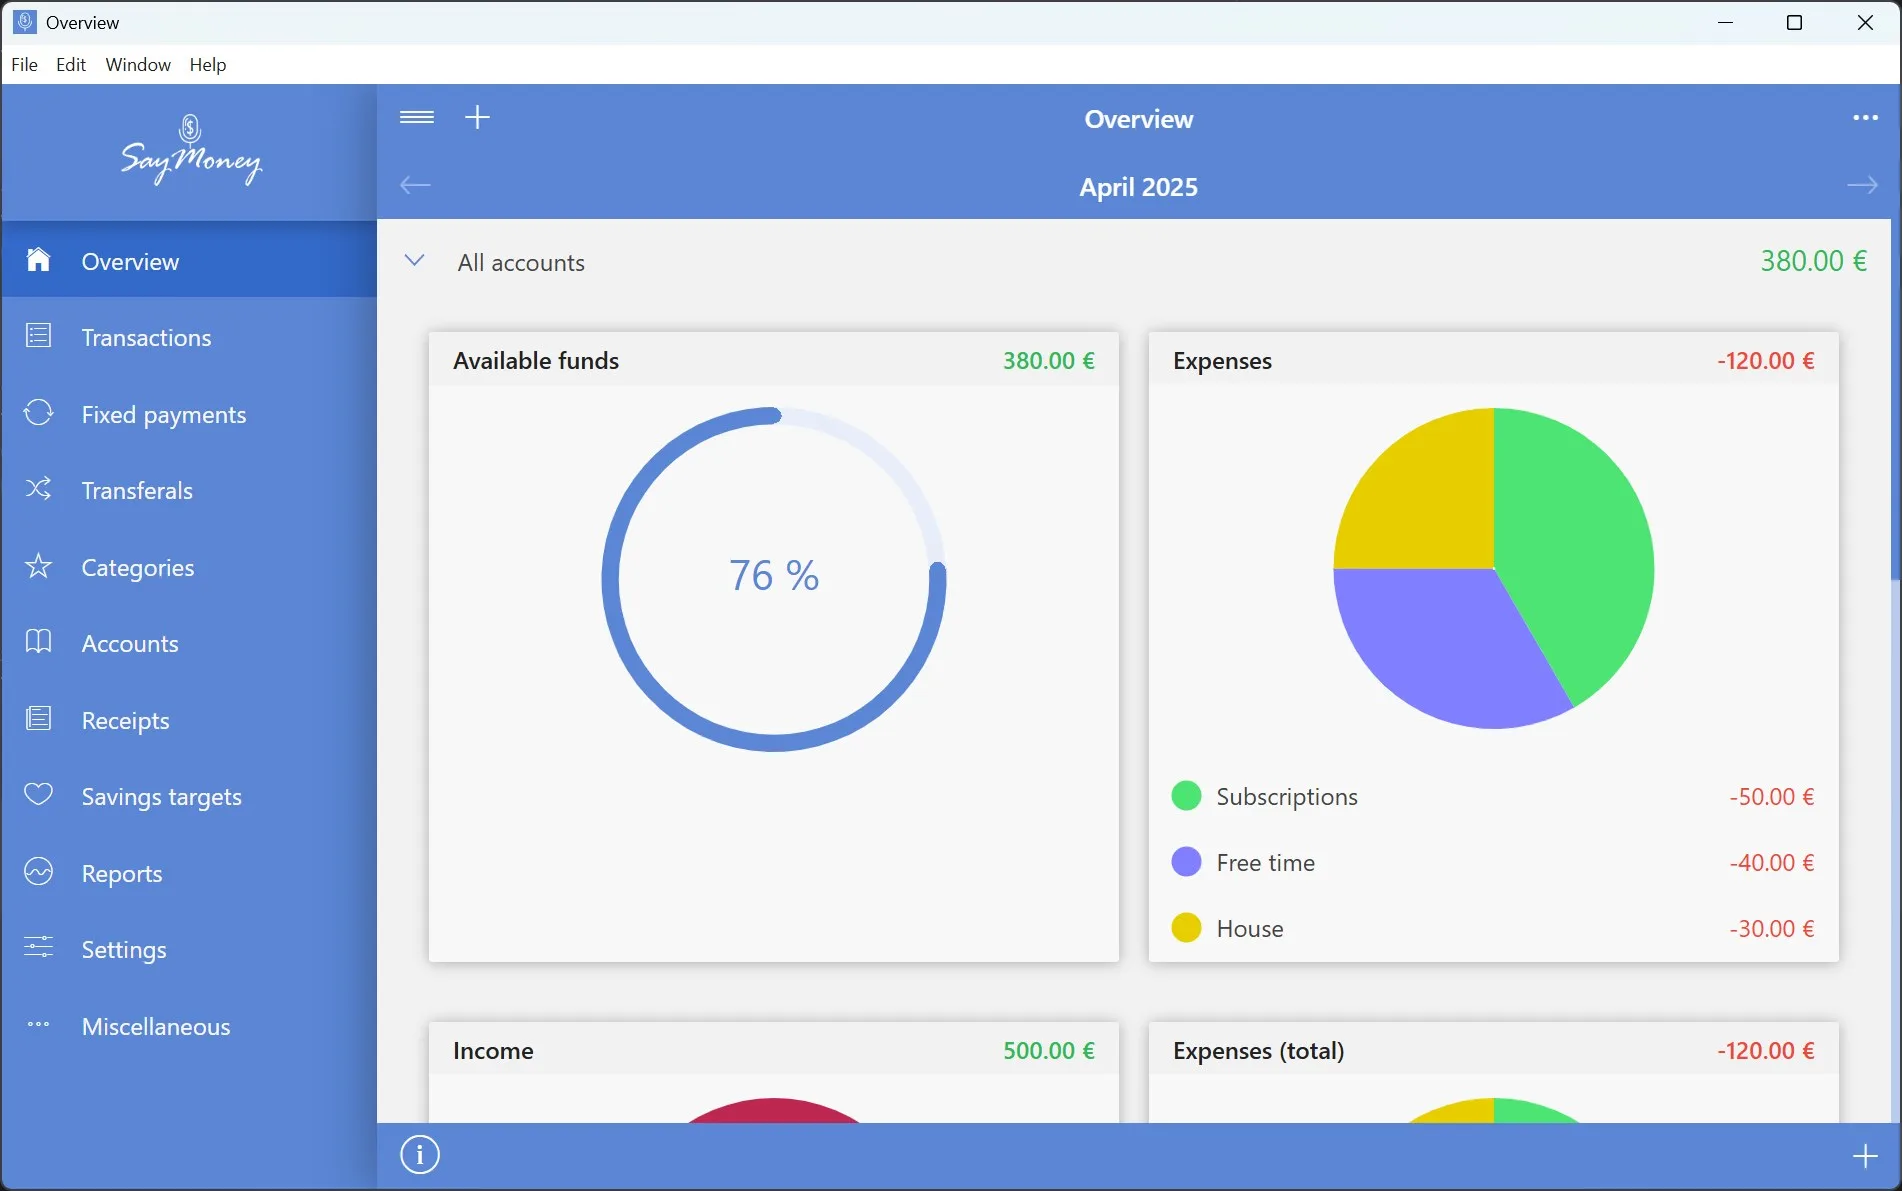Open the Fixed payments page label
This screenshot has width=1902, height=1191.
click(164, 415)
